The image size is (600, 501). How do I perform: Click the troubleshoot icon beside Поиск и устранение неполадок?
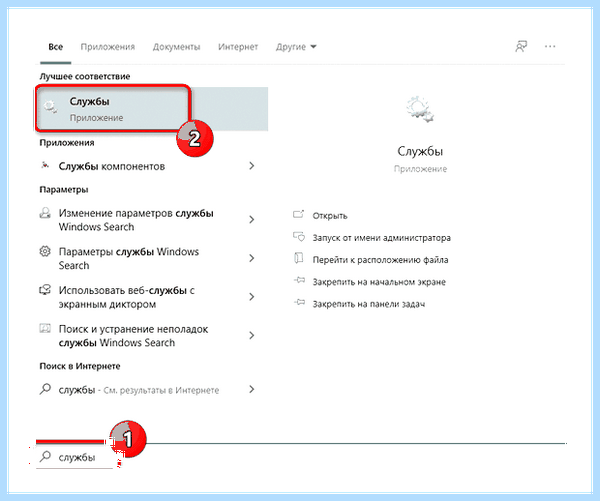[x=45, y=328]
